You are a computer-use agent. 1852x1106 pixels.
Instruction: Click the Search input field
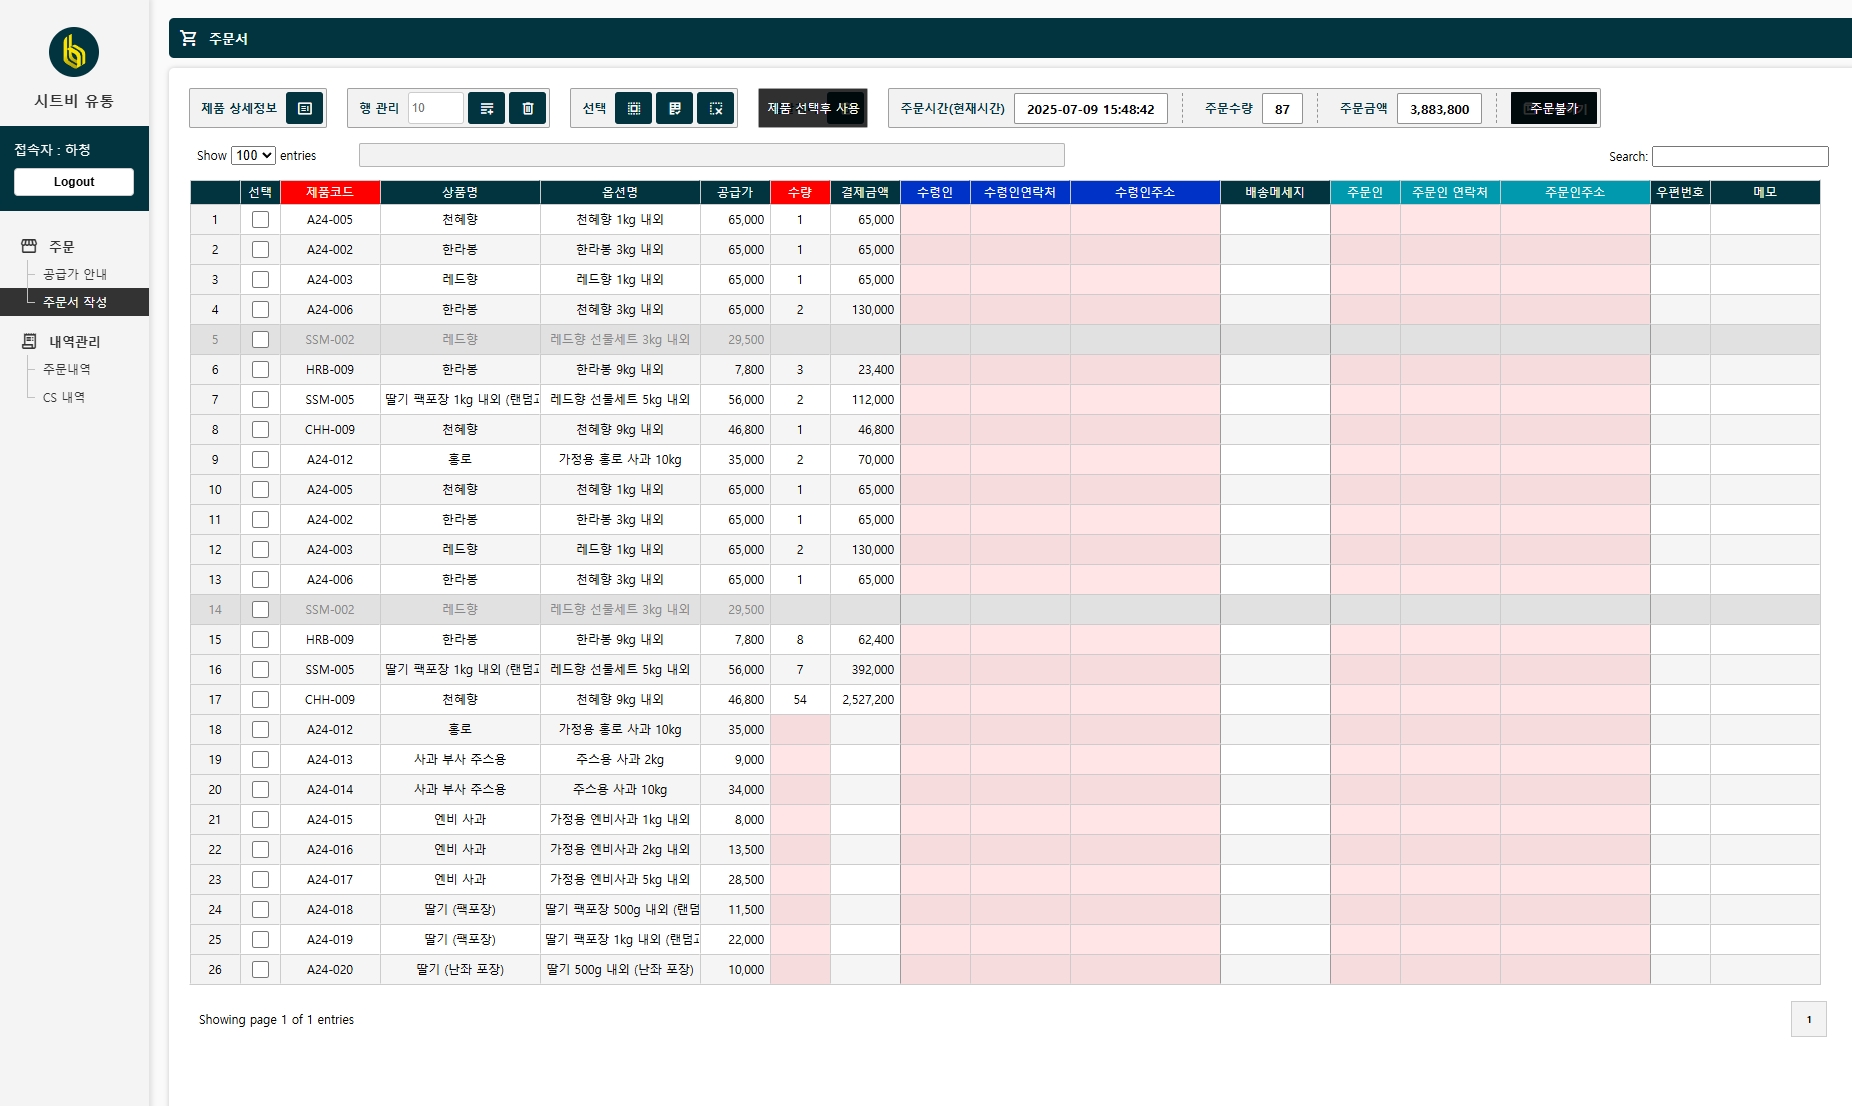pos(1739,156)
